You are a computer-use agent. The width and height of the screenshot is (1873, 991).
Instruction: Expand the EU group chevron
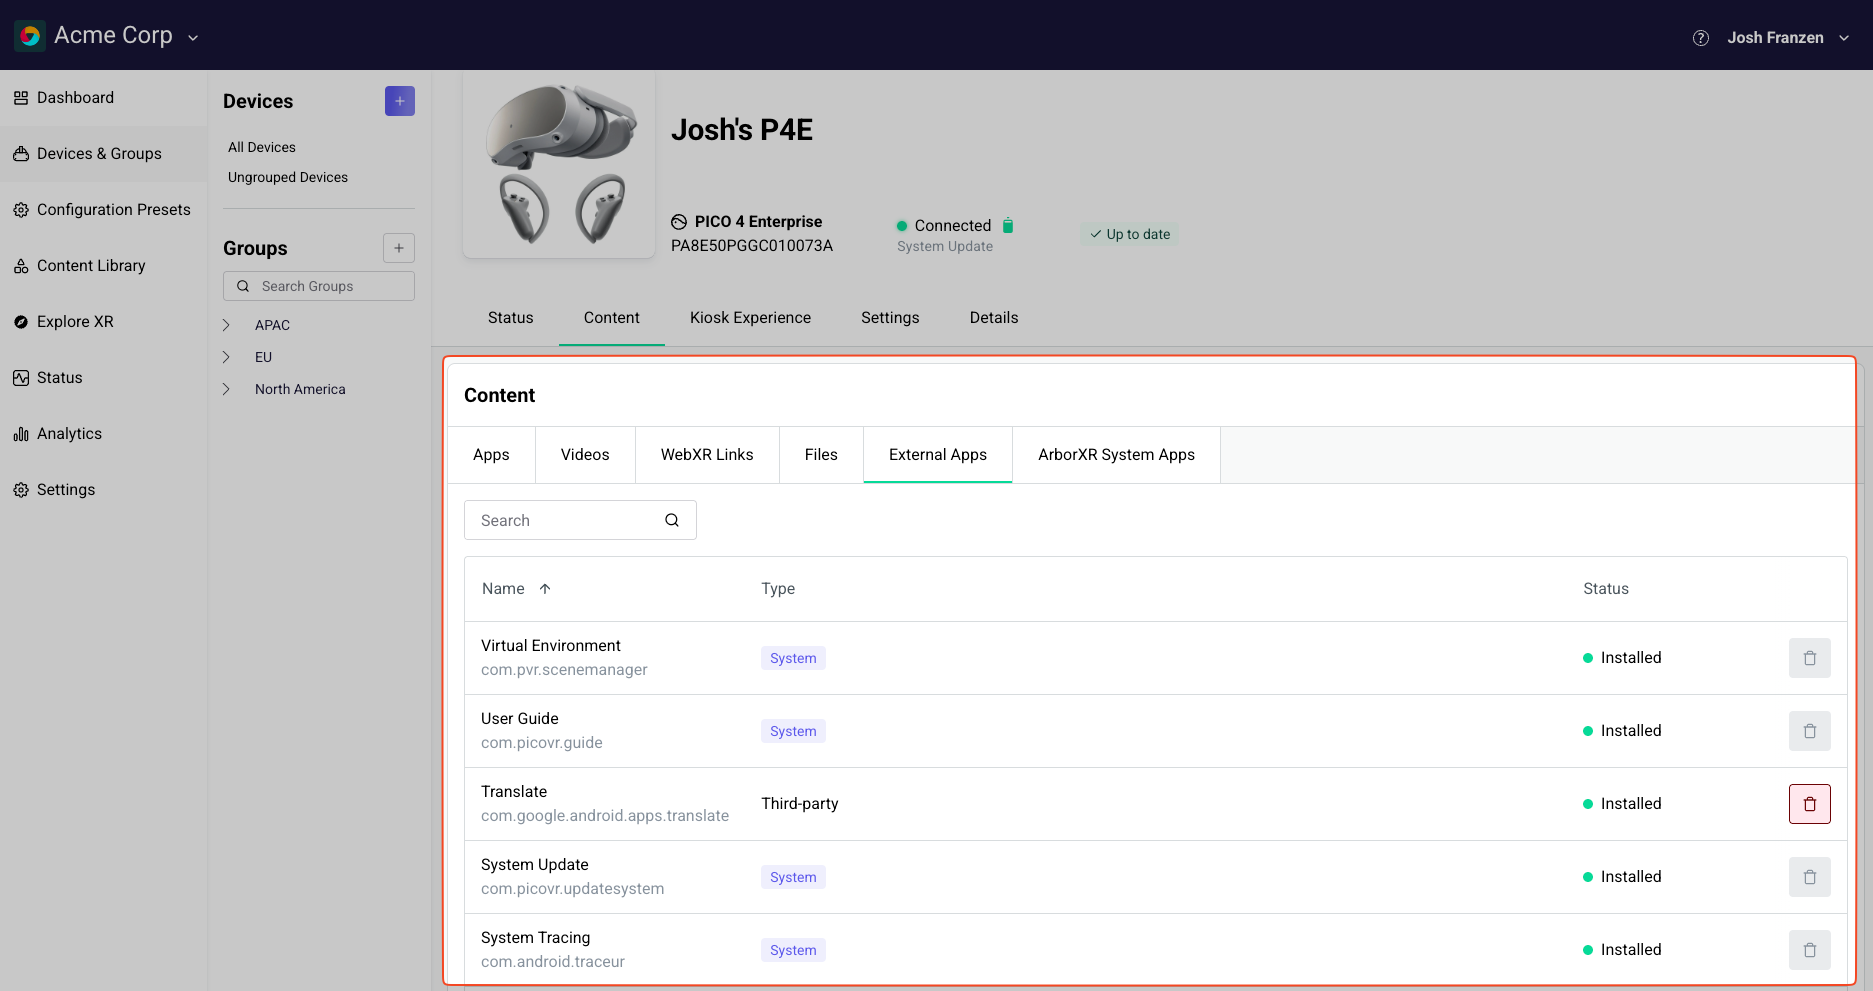[227, 357]
